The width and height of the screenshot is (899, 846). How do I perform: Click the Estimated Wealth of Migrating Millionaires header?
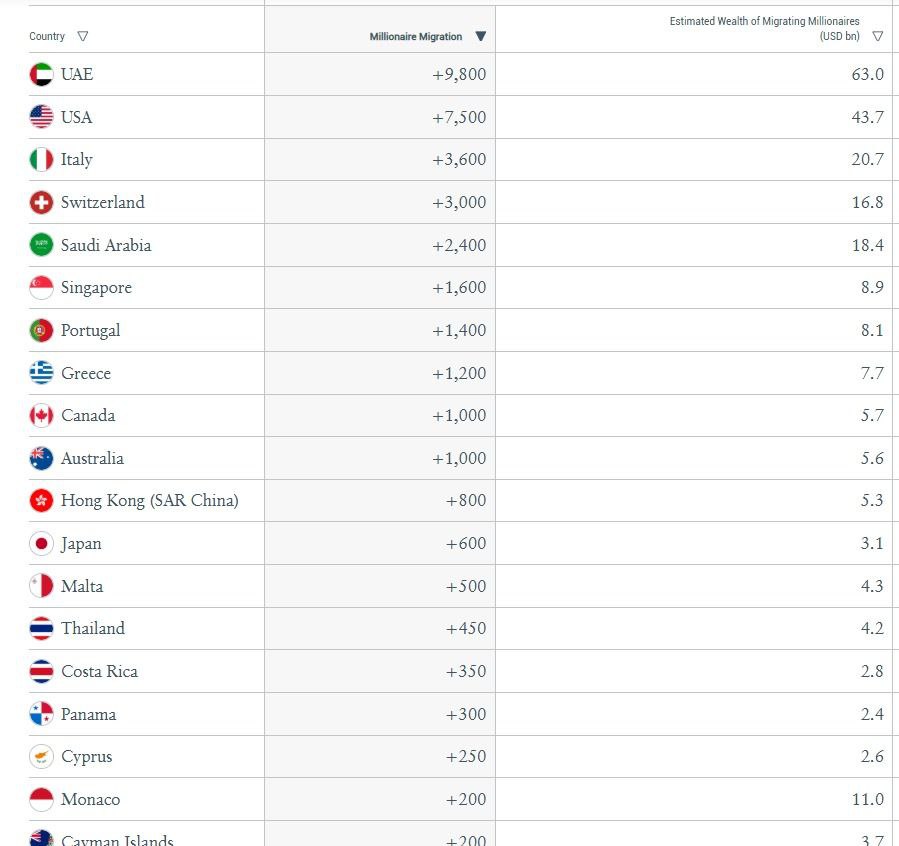pos(764,28)
